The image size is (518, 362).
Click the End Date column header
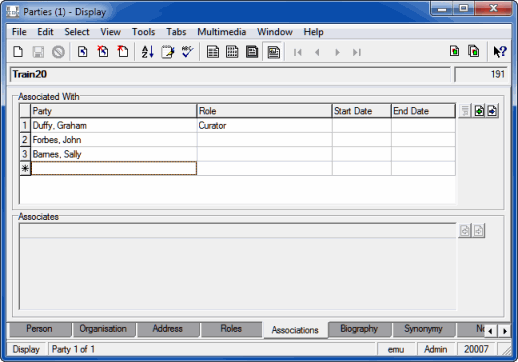tap(423, 111)
